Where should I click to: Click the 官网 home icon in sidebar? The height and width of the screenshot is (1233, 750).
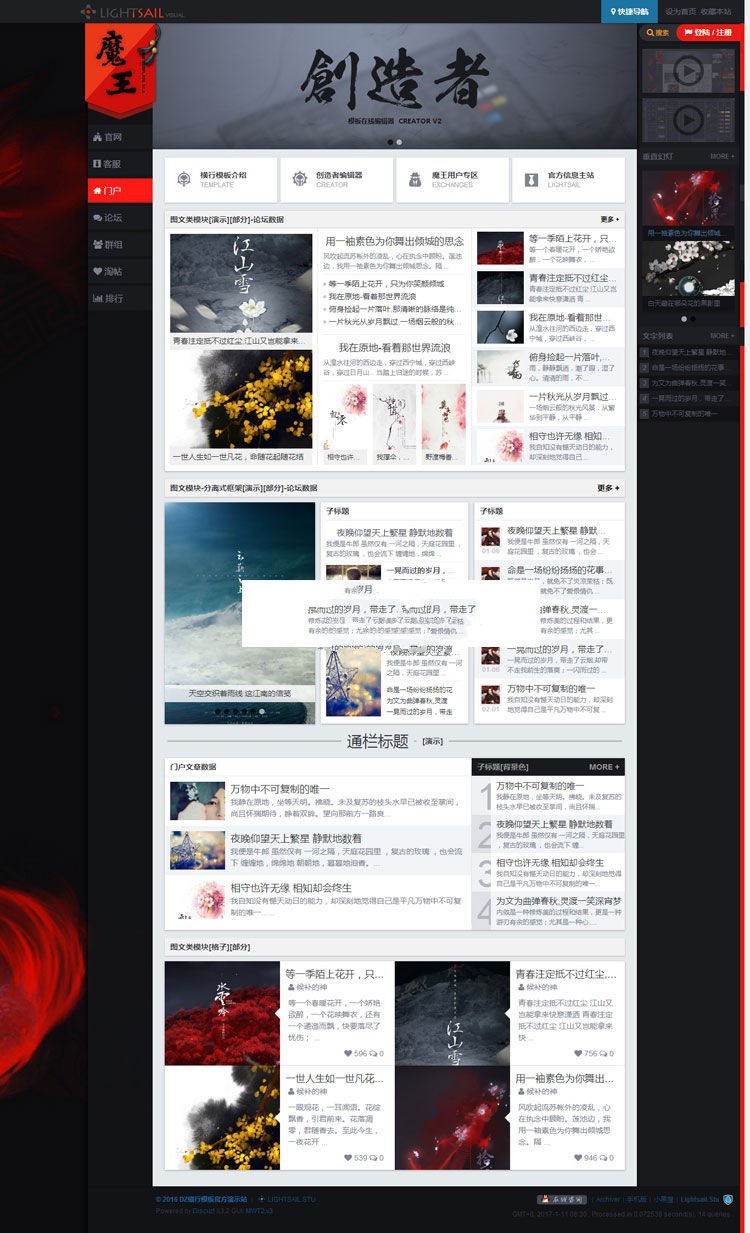(98, 137)
